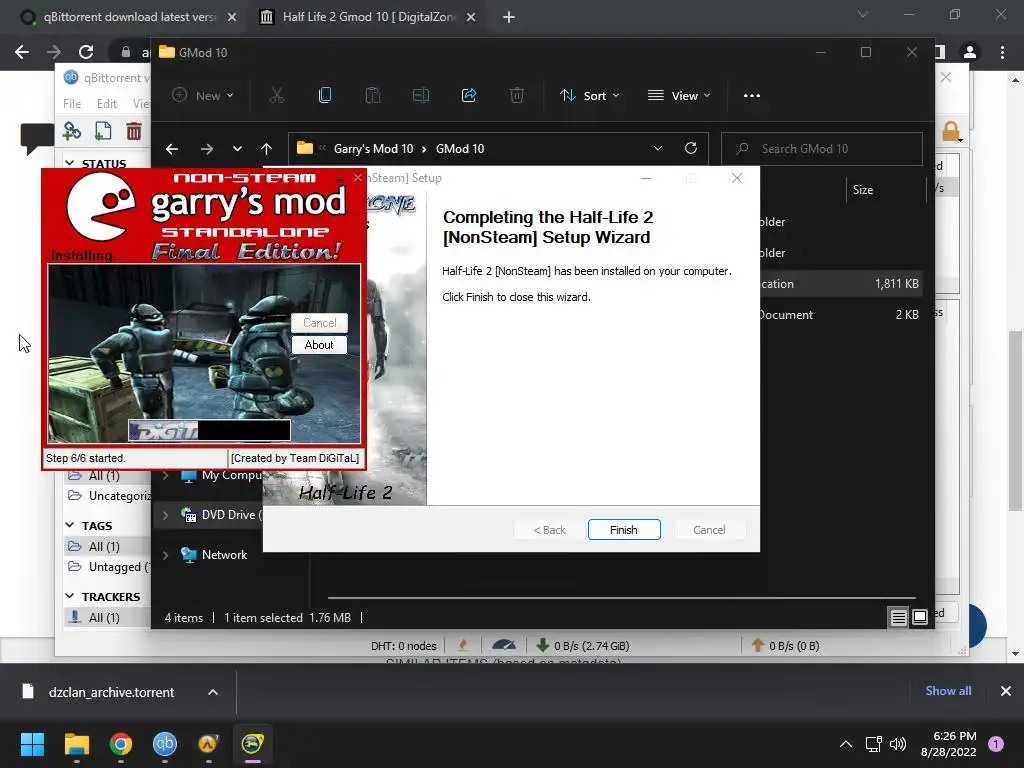1024x768 pixels.
Task: Show hidden system tray icons chevron
Action: 846,744
